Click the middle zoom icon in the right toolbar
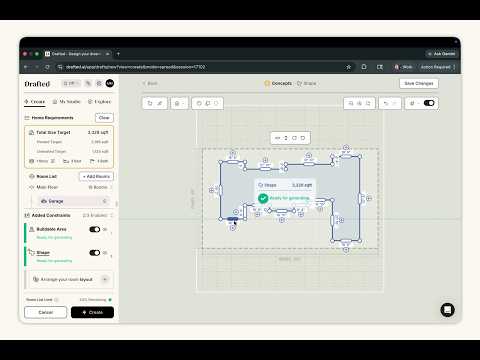480x360 pixels. tap(359, 103)
